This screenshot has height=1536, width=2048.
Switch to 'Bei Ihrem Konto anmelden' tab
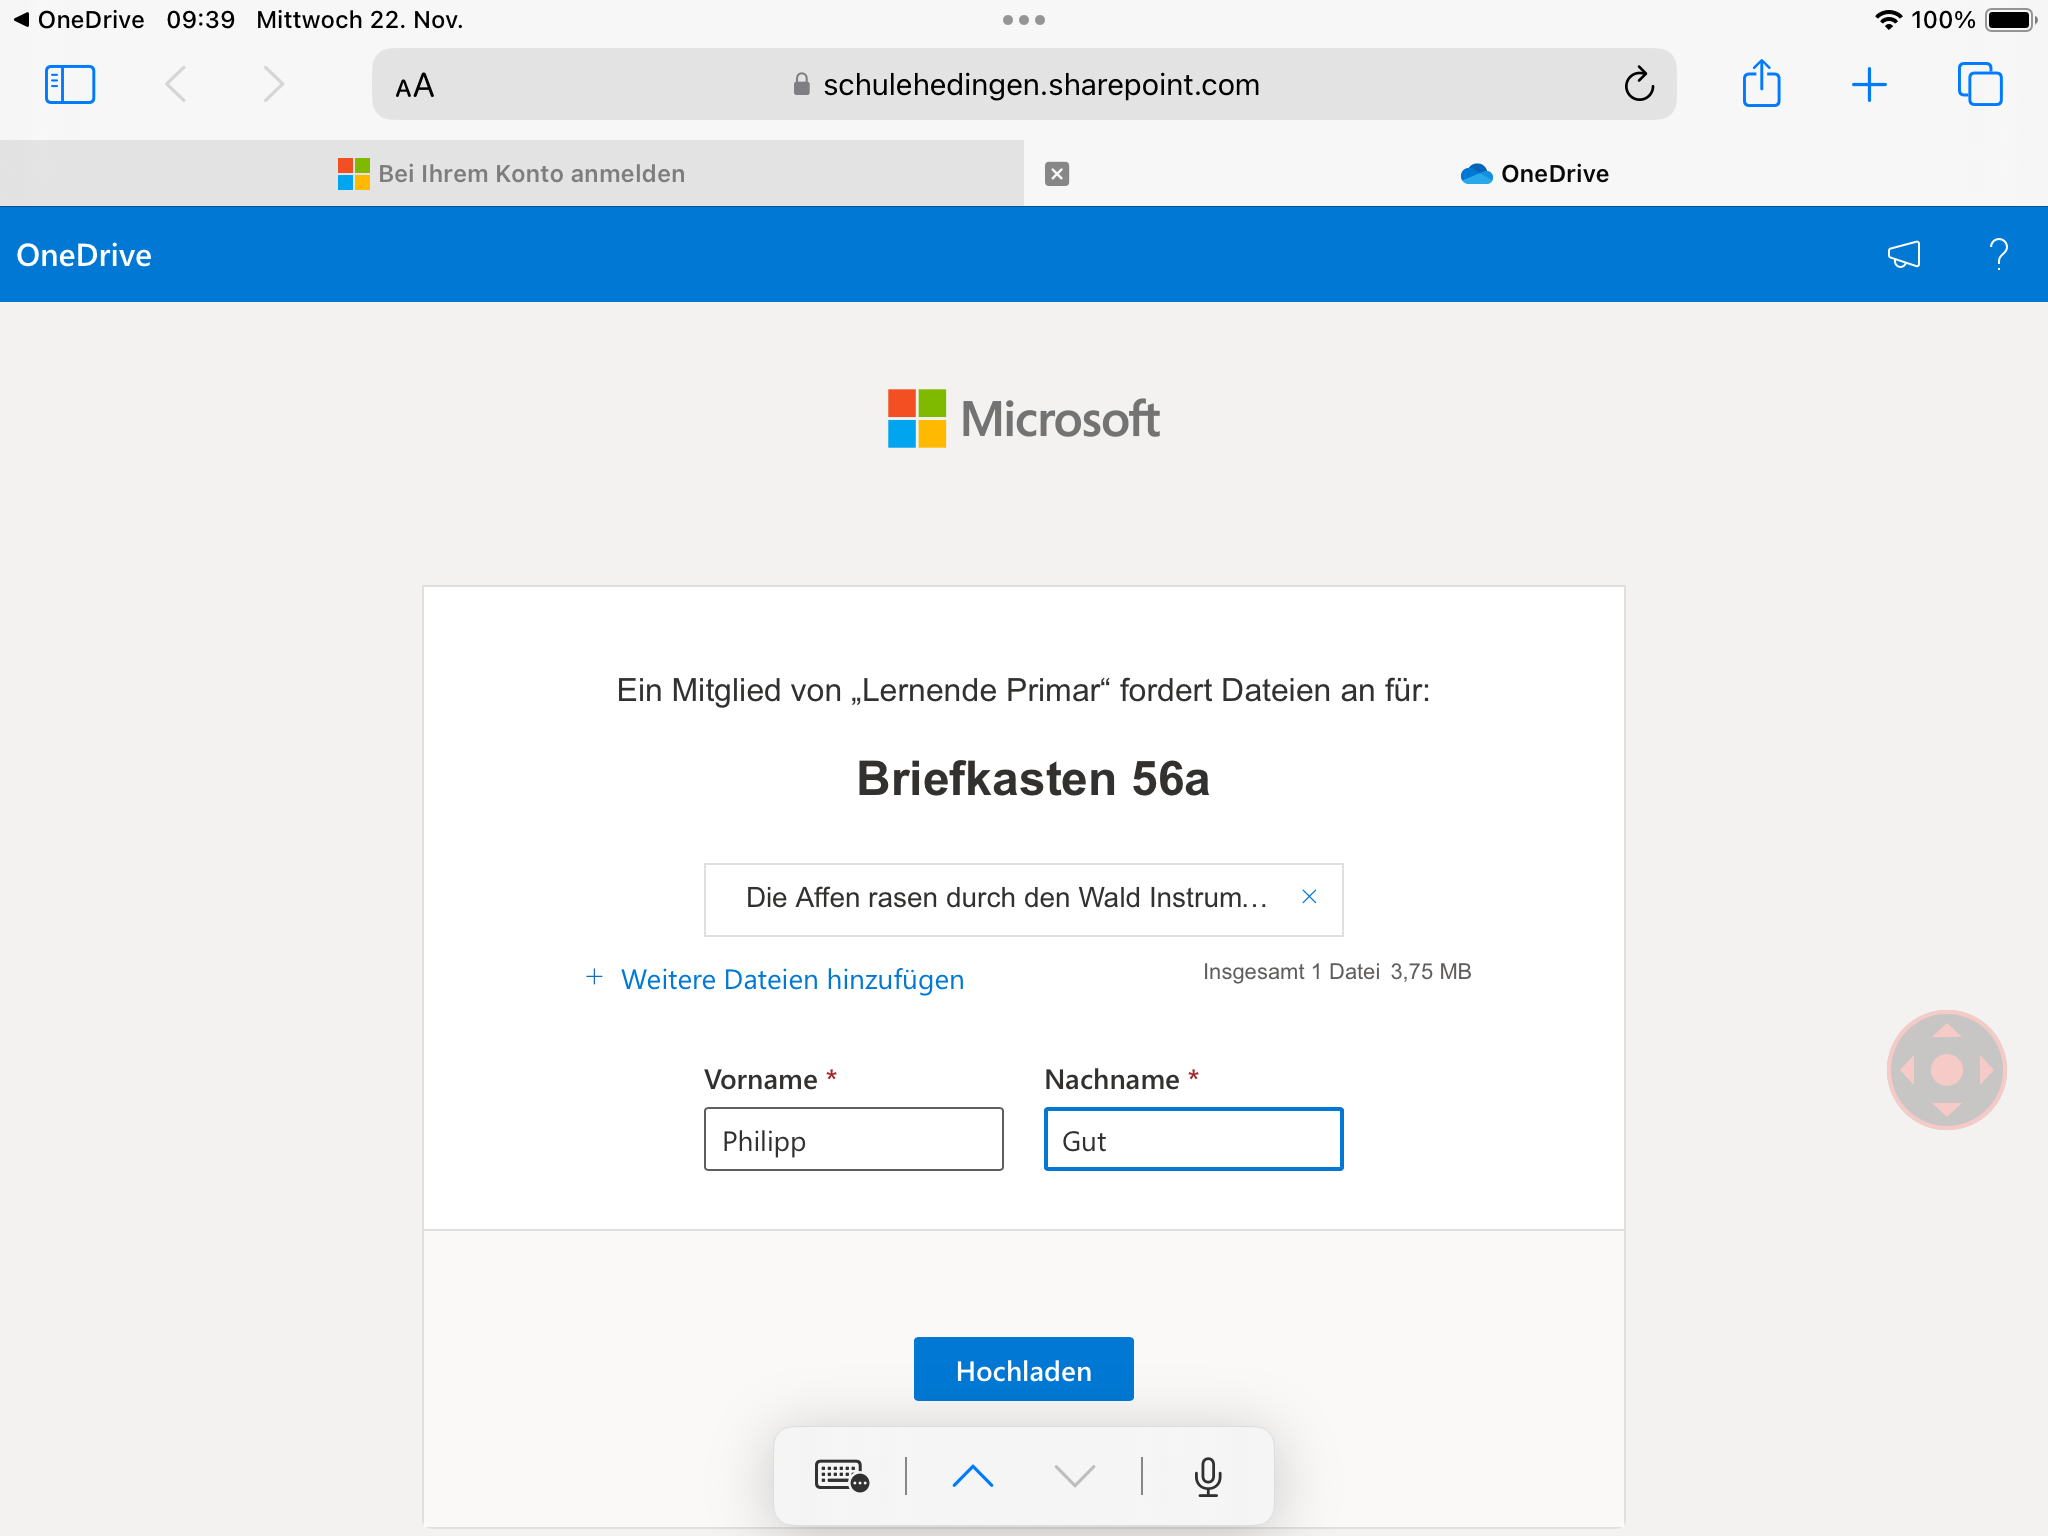pyautogui.click(x=512, y=174)
